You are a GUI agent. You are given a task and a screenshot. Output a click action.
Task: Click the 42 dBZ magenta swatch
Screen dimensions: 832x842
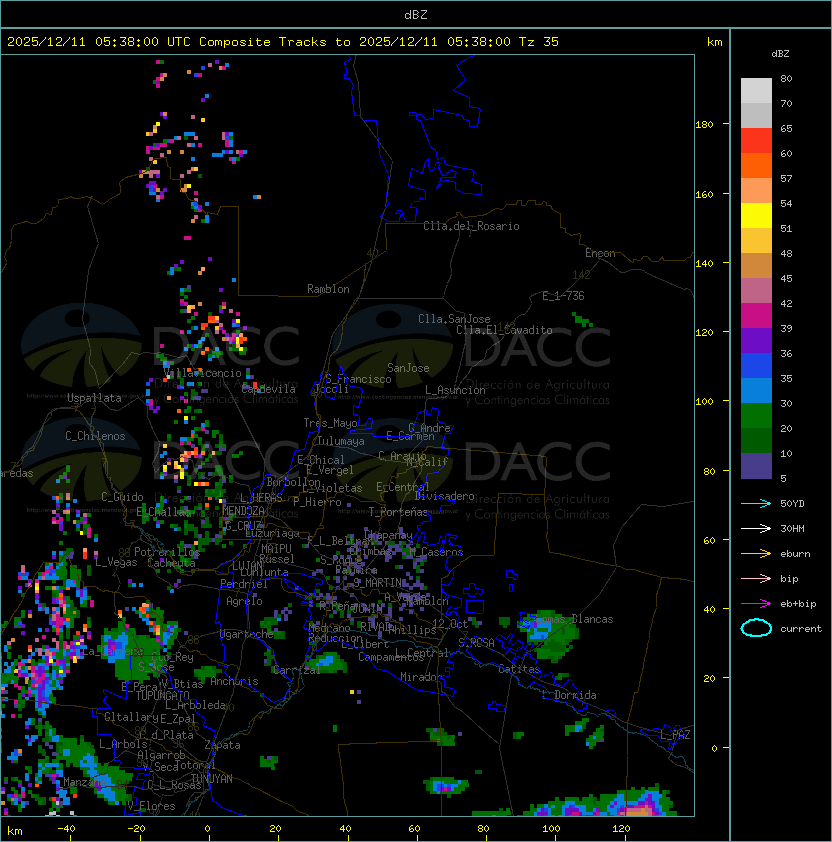[x=756, y=315]
